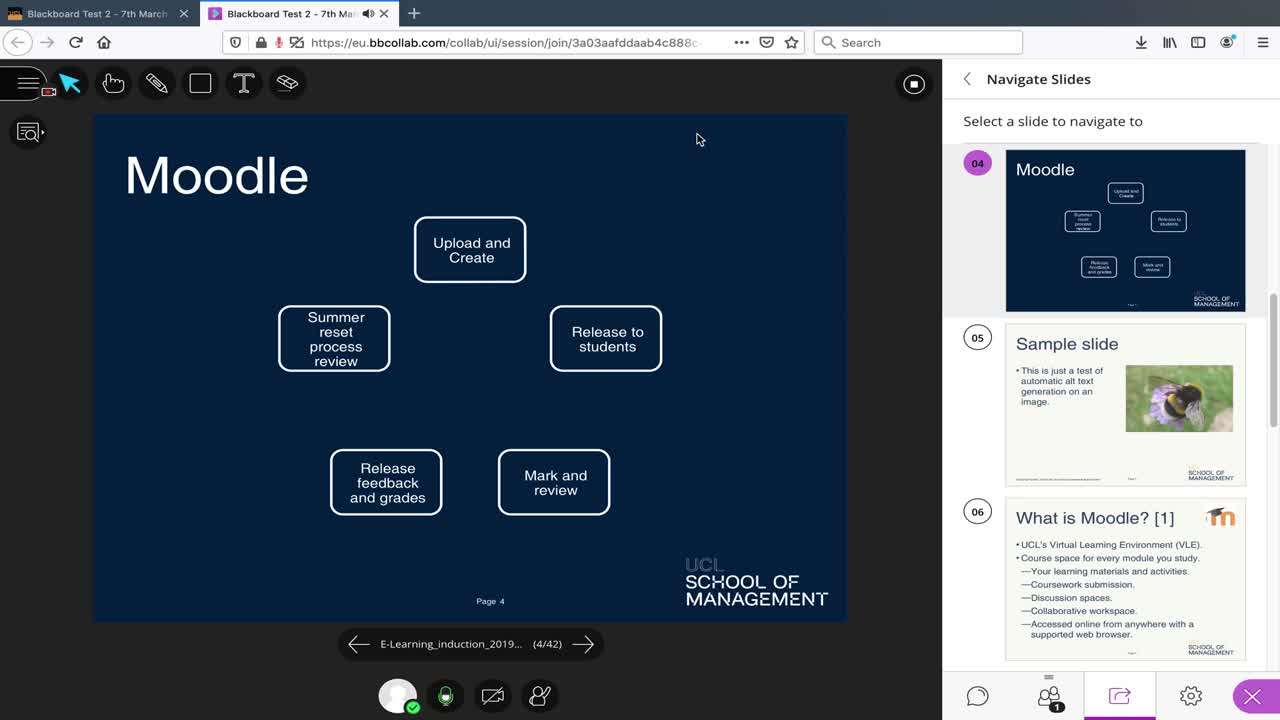Click the slide 05 number badge
The width and height of the screenshot is (1280, 720).
point(977,338)
